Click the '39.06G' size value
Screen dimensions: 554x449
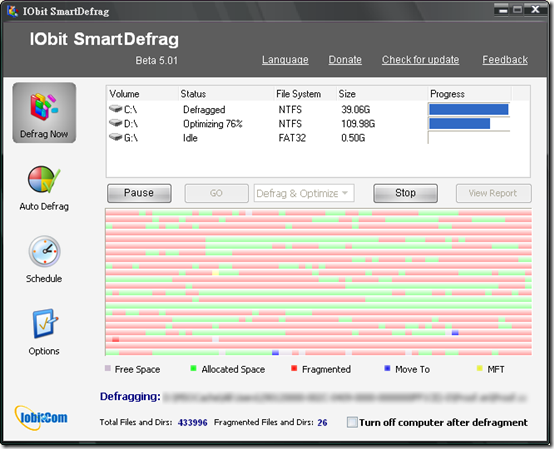(355, 110)
